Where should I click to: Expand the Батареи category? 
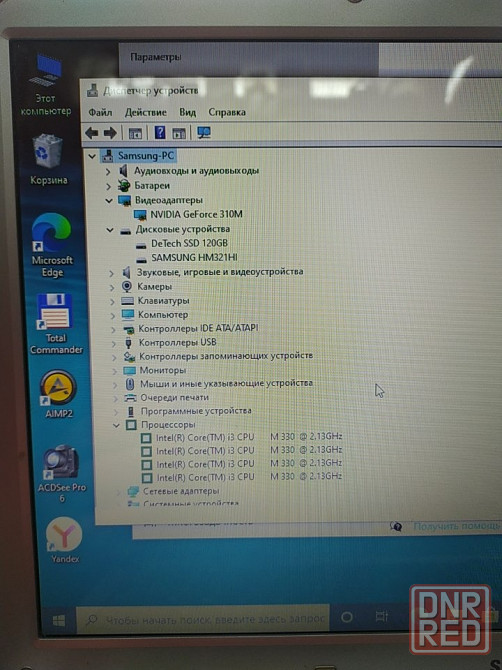[108, 186]
